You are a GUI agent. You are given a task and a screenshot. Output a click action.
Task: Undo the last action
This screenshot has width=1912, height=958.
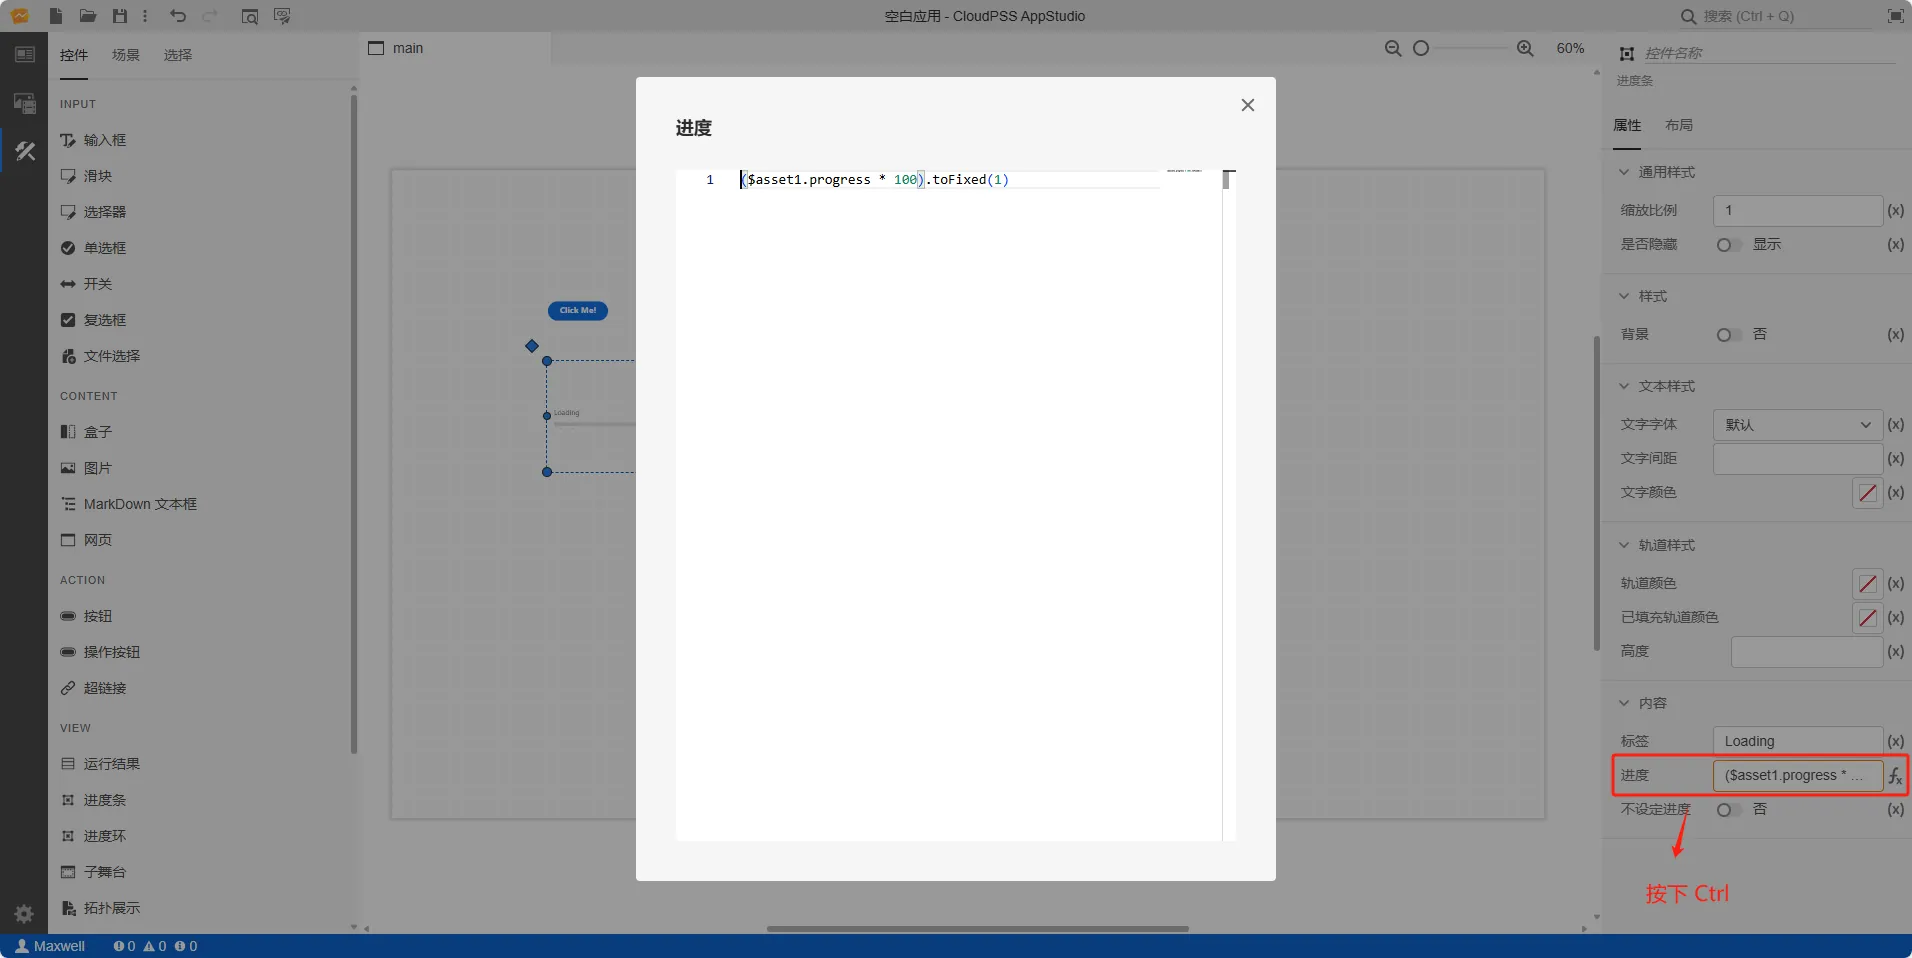click(178, 16)
